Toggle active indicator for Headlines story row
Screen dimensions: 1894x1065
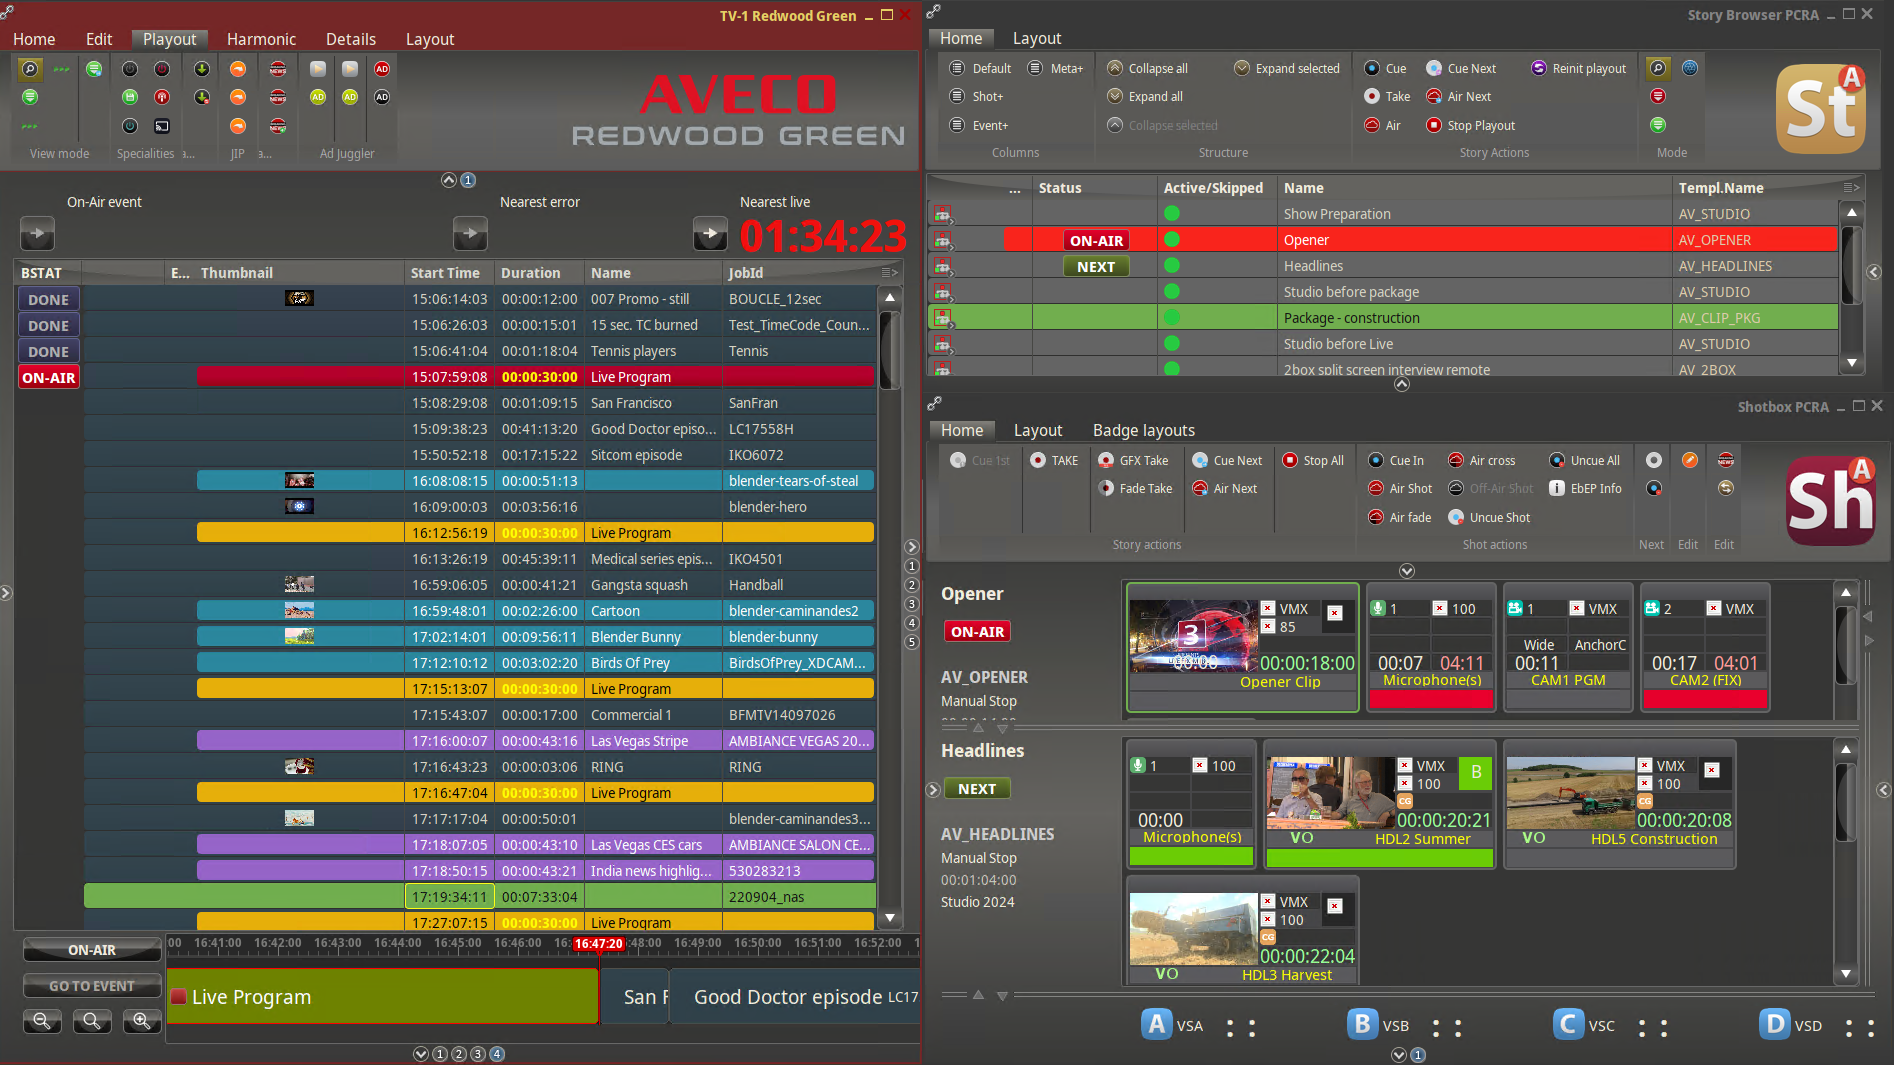point(1172,266)
